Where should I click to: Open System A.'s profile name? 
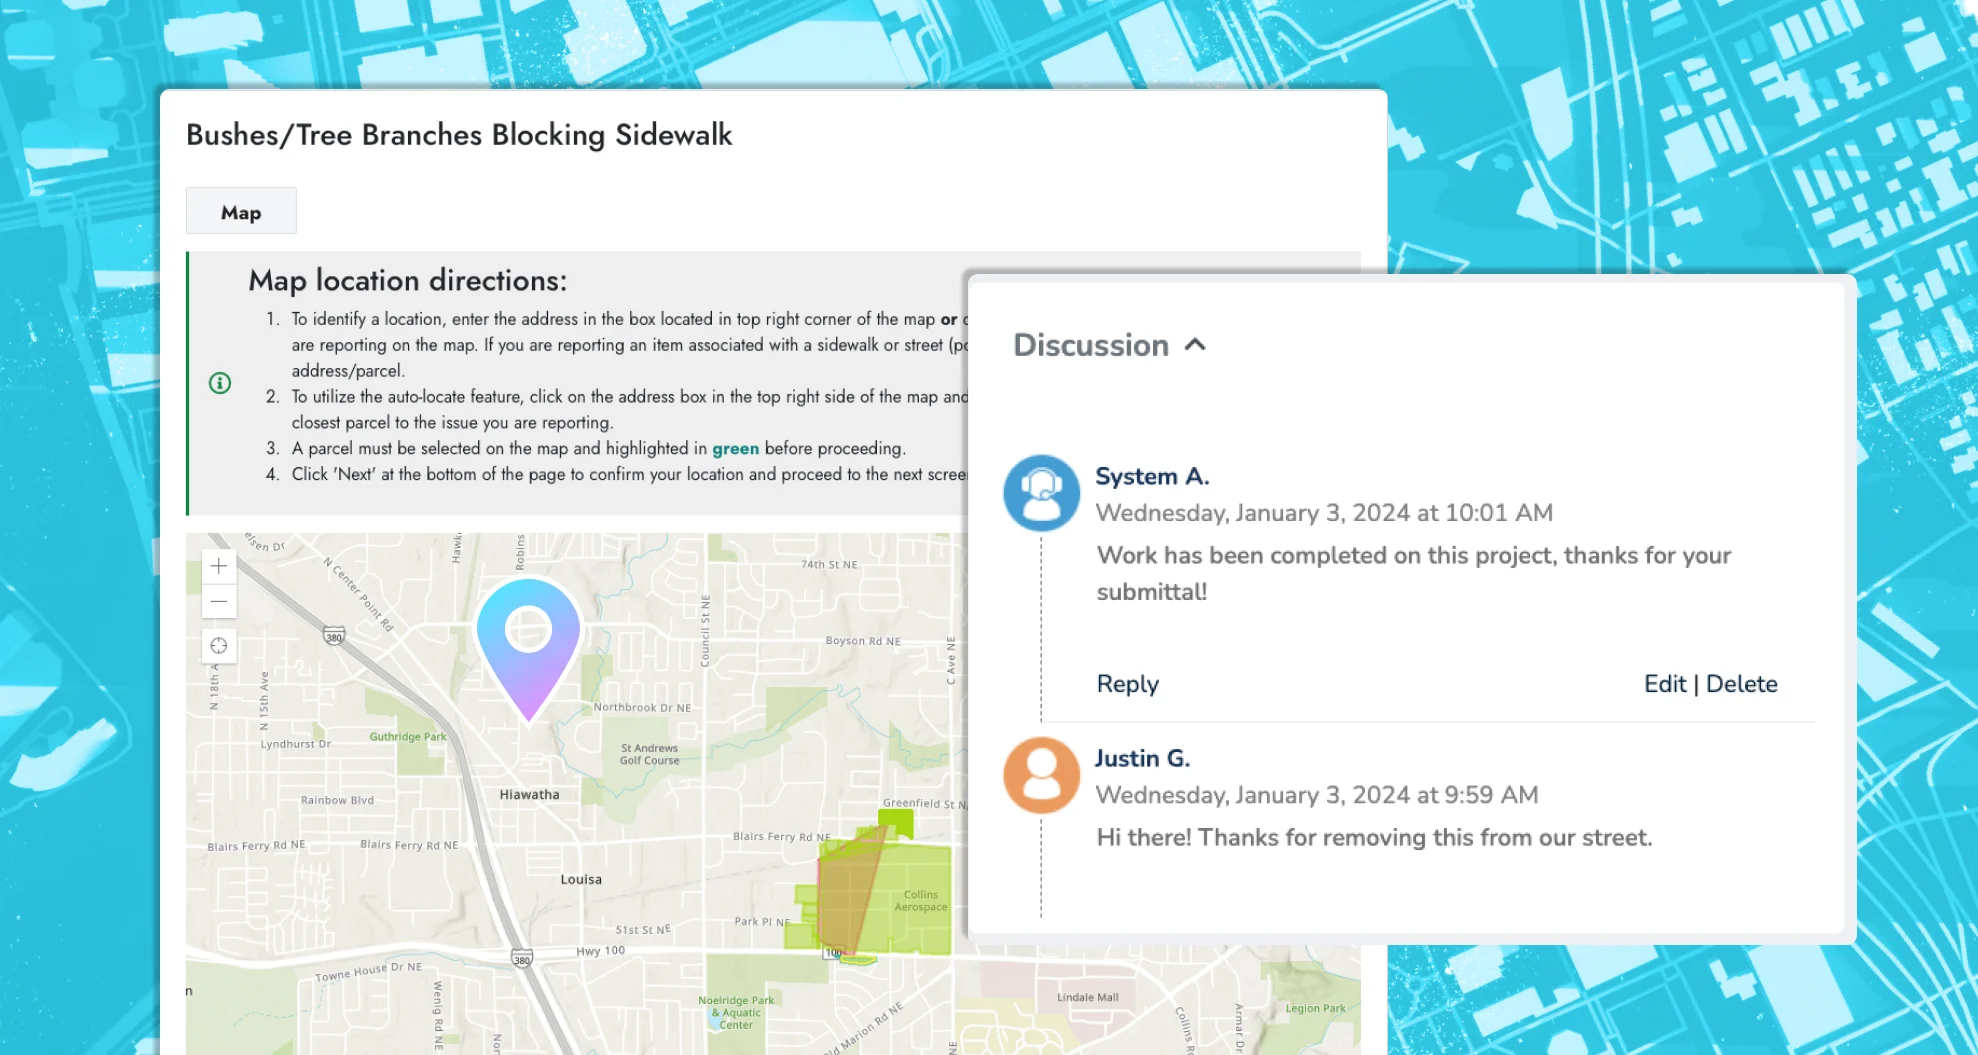point(1152,477)
